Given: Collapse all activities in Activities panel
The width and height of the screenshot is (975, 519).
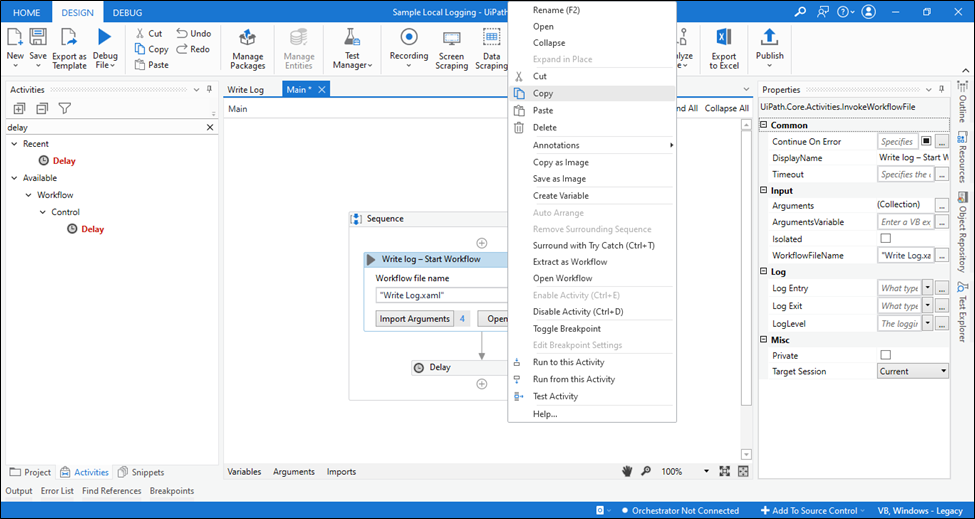Looking at the screenshot, I should coord(42,109).
